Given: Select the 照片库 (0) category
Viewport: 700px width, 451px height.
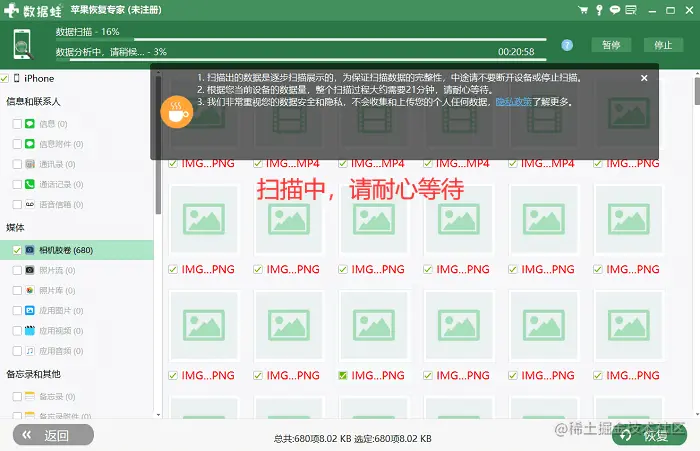Looking at the screenshot, I should click(77, 290).
